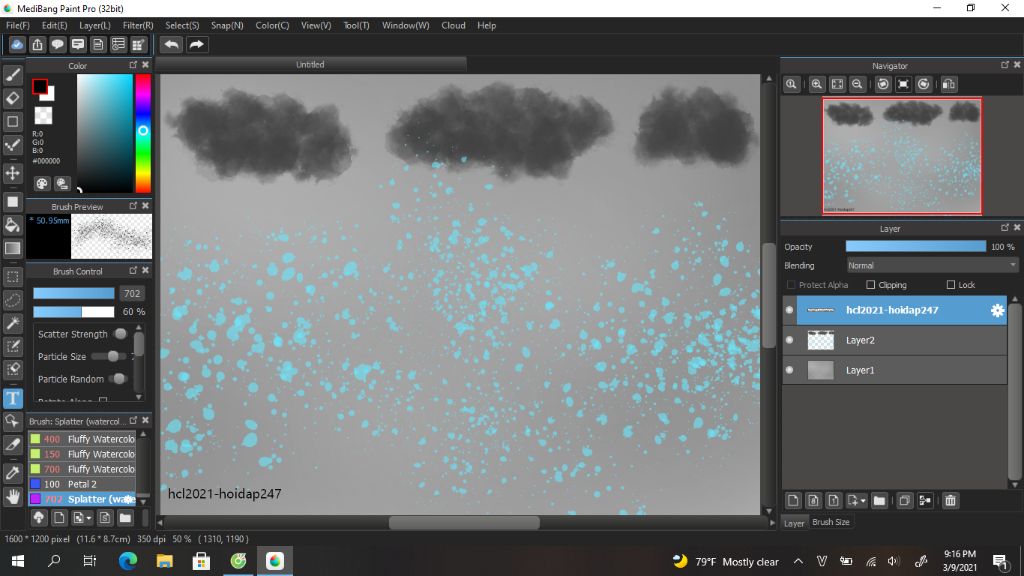
Task: Open the add-layer dropdown arrow in Layer panel
Action: (x=863, y=501)
